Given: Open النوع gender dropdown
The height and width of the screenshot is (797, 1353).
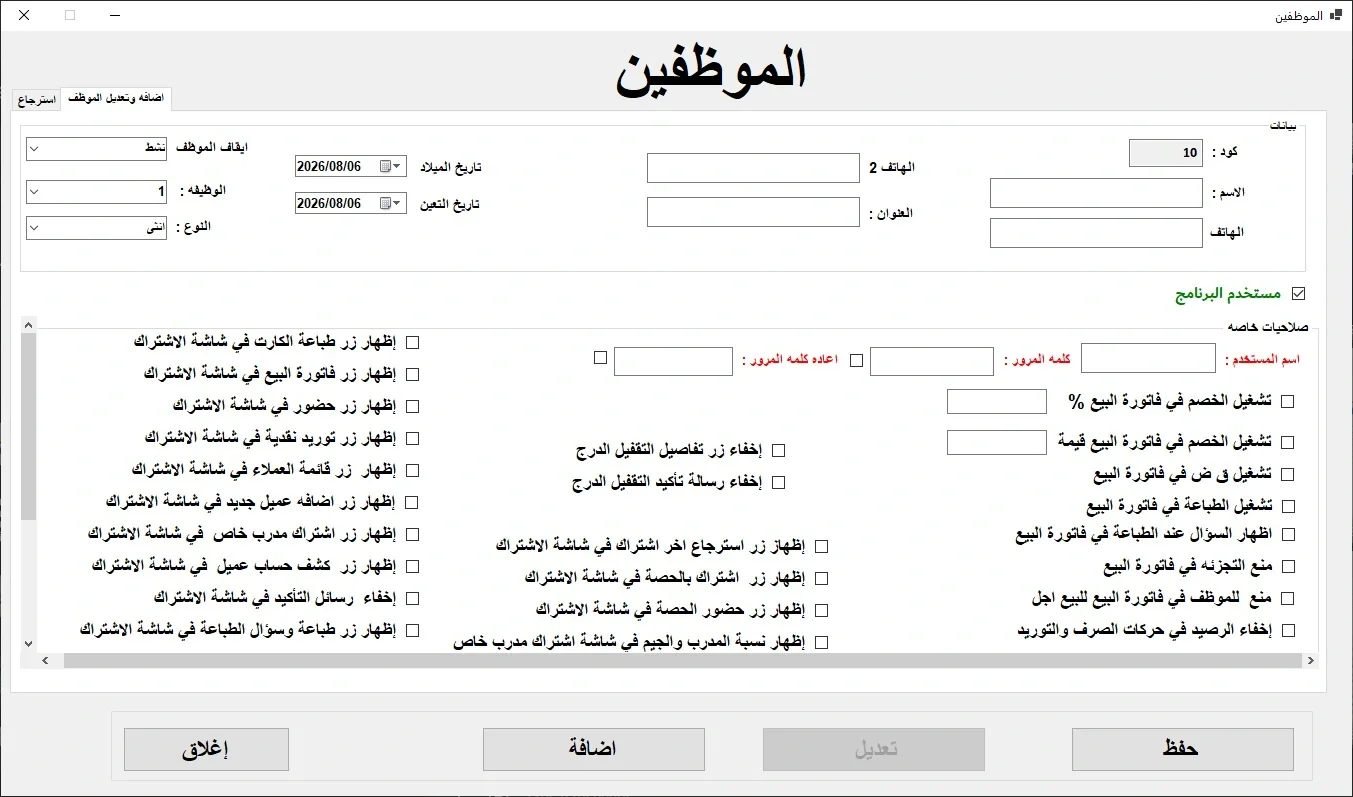Looking at the screenshot, I should coord(35,228).
